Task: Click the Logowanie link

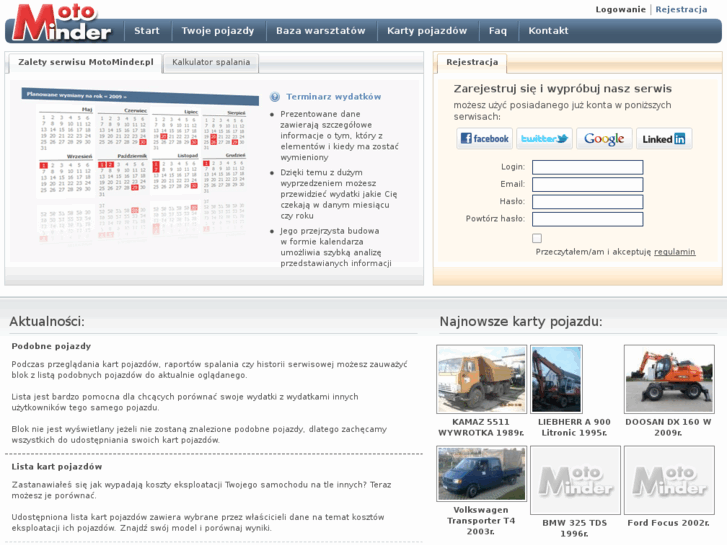Action: click(x=620, y=9)
